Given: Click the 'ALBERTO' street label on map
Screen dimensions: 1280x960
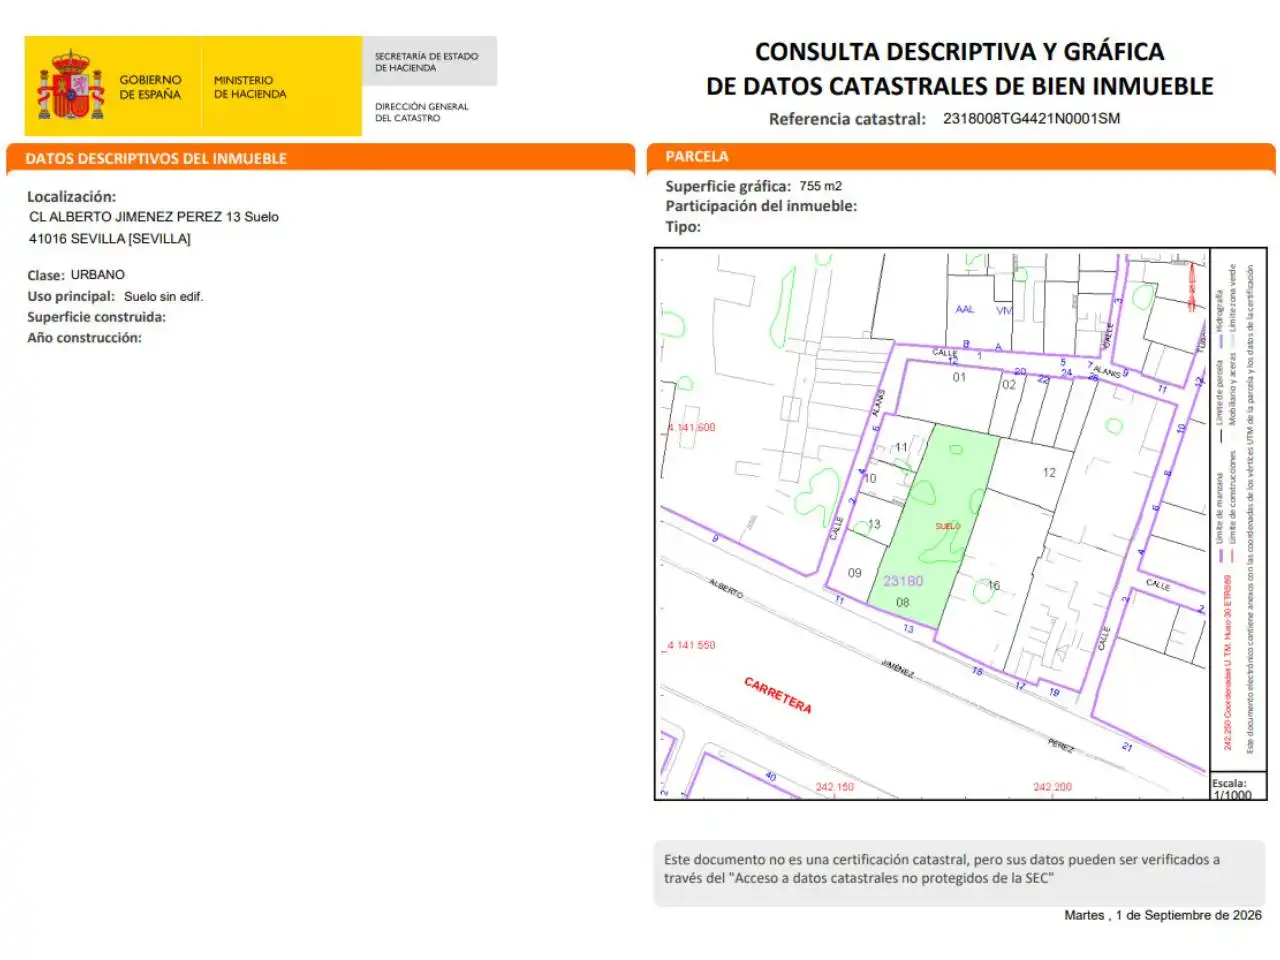Looking at the screenshot, I should click(x=727, y=588).
